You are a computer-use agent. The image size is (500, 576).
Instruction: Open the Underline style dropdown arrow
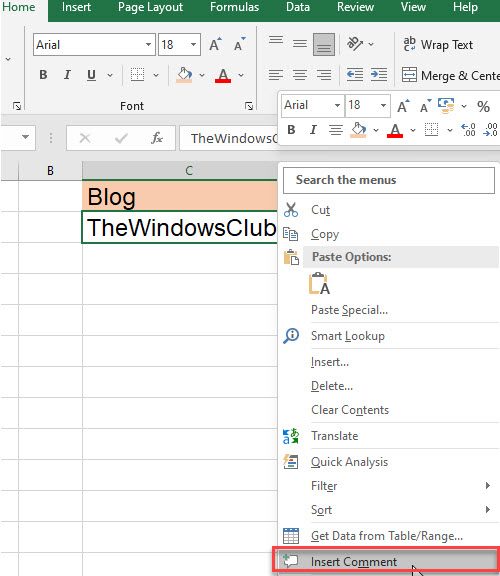coord(110,75)
